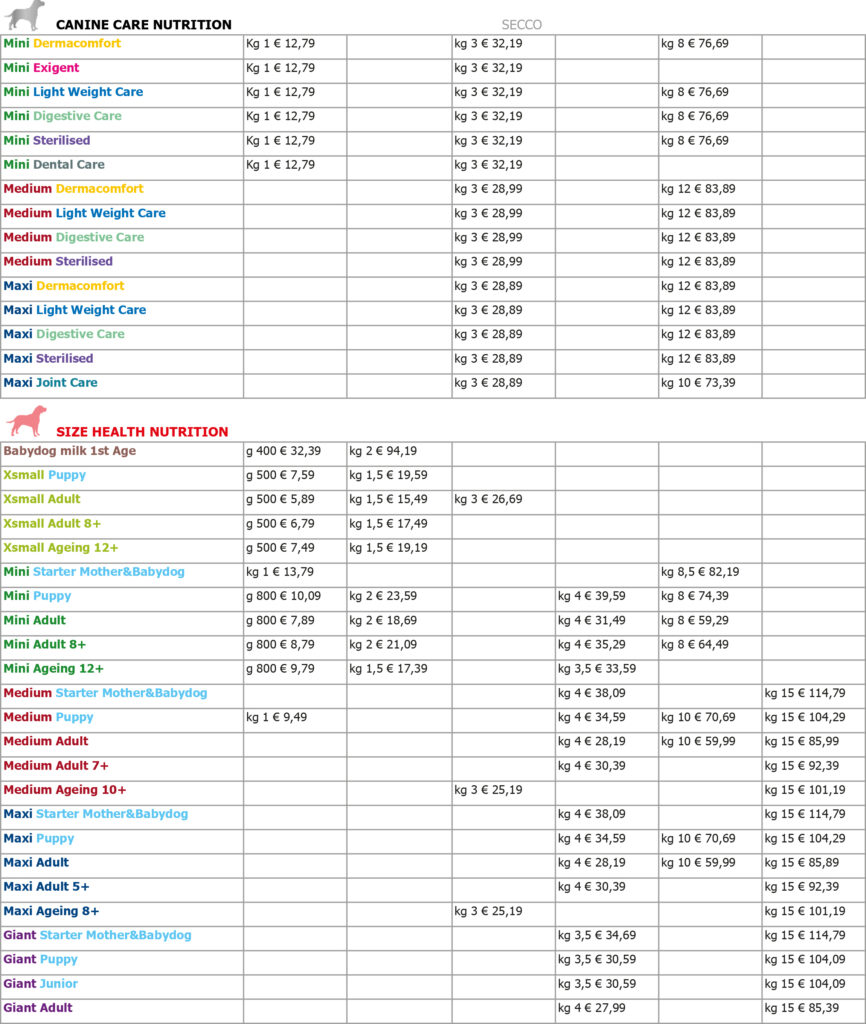Click the 'kg 3,5 € 33,59' price cell
The width and height of the screenshot is (866, 1024).
597,669
